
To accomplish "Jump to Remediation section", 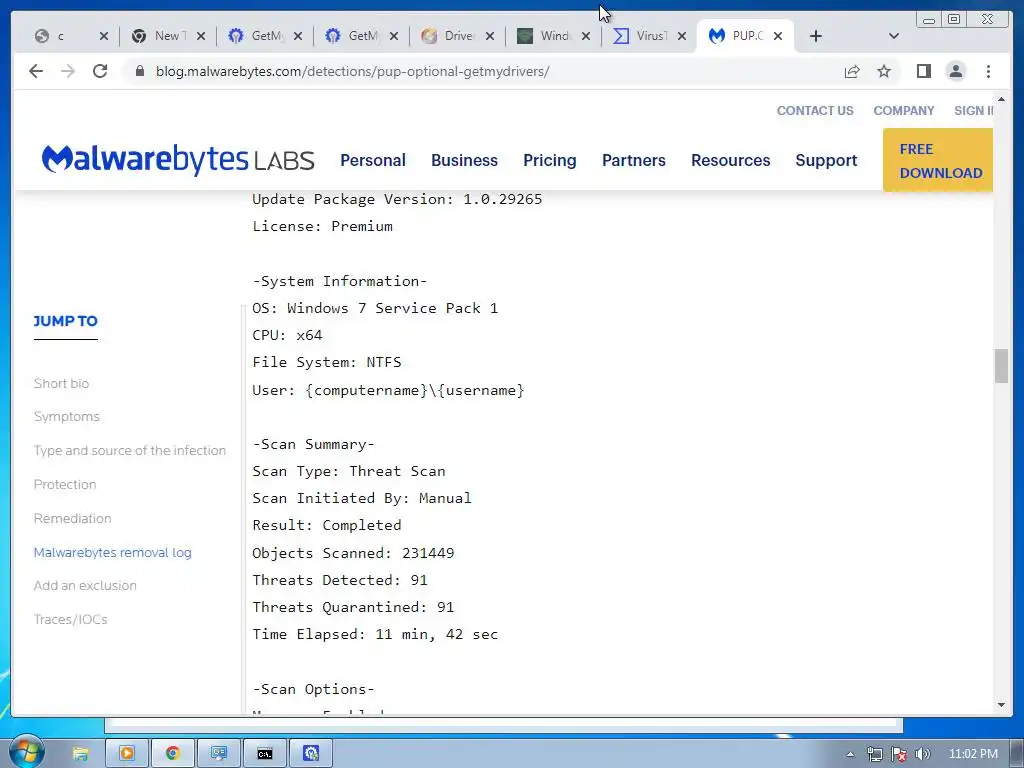I will coord(72,519).
